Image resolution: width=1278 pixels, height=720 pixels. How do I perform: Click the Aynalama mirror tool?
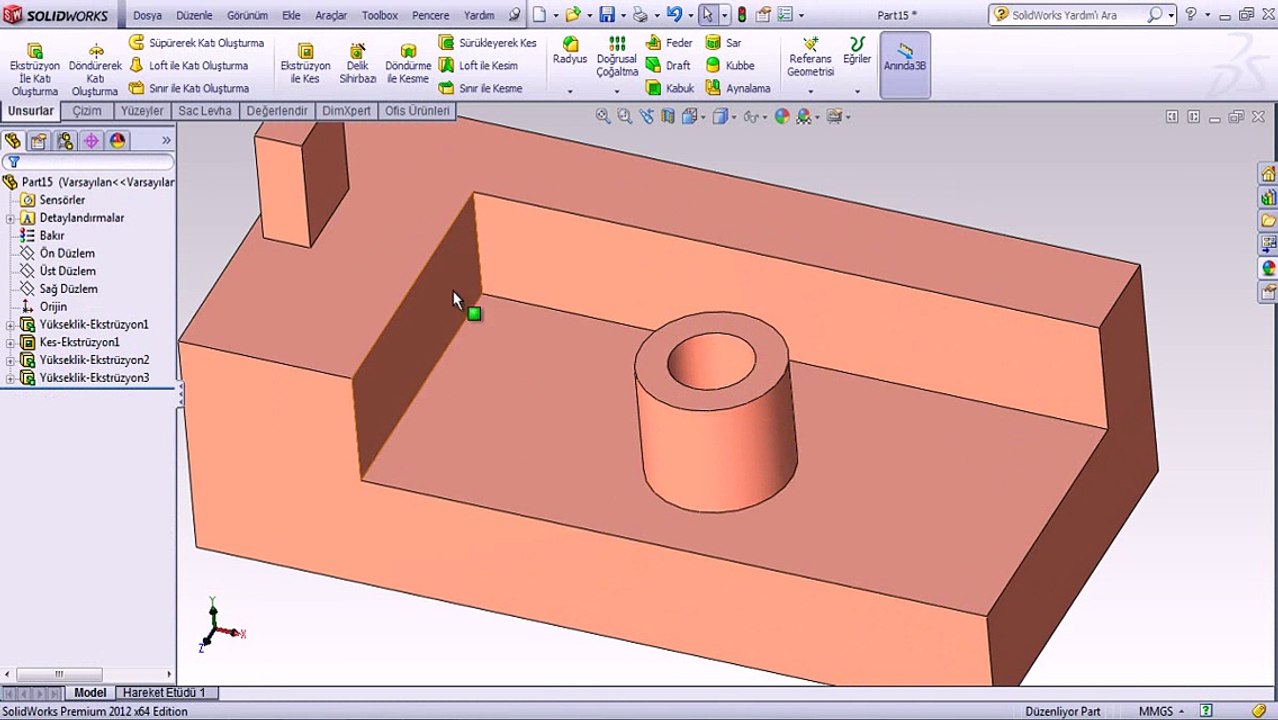pyautogui.click(x=738, y=88)
